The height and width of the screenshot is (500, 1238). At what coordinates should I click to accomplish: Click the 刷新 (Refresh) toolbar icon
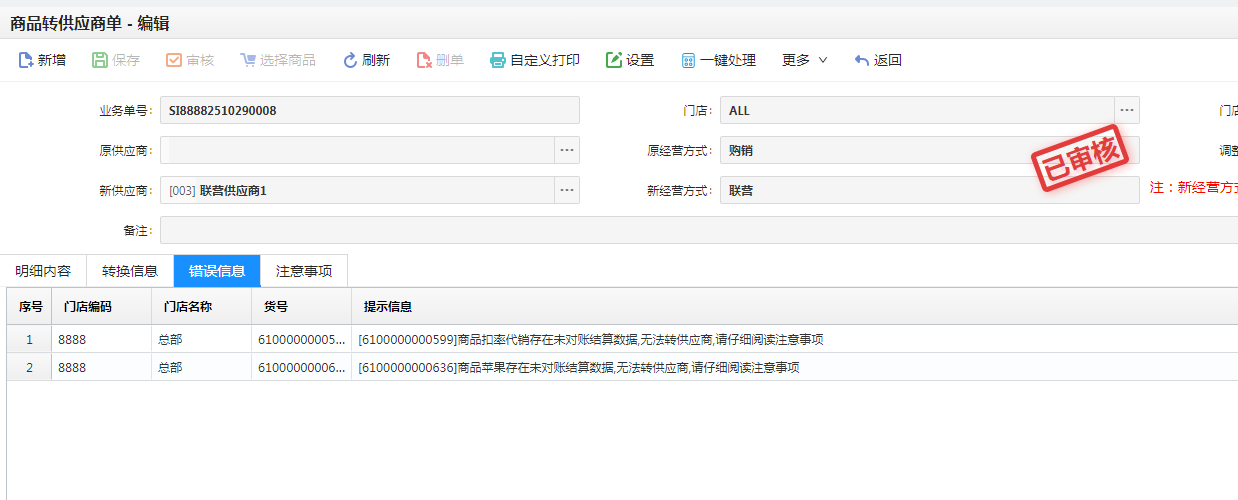coord(350,60)
